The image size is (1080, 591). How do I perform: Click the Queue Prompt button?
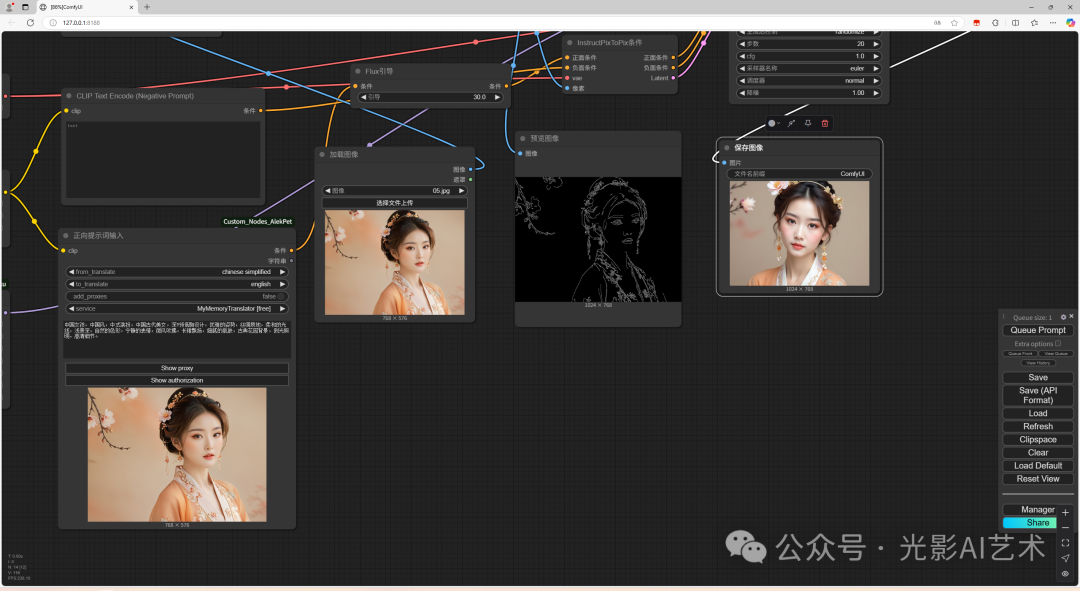click(x=1037, y=330)
